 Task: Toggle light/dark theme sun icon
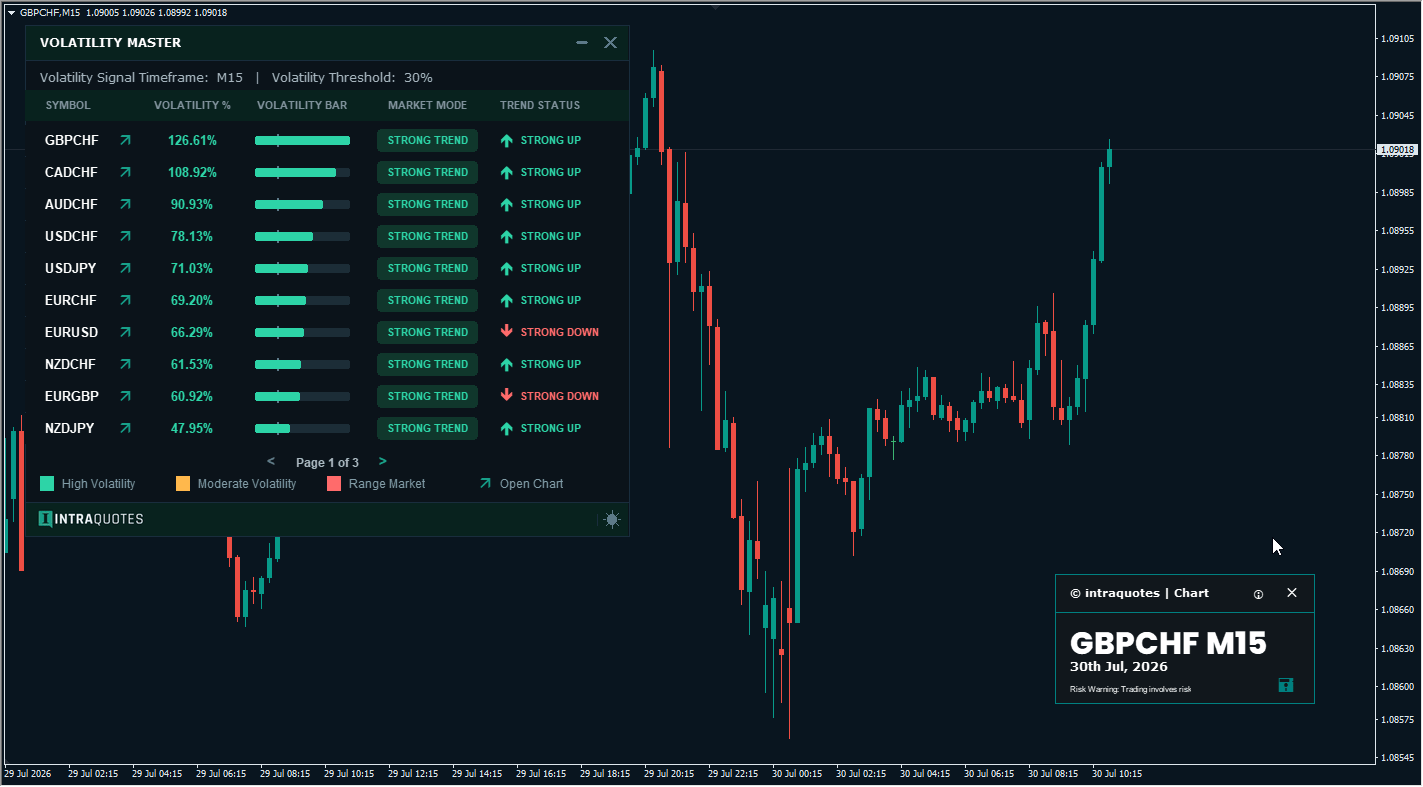612,519
